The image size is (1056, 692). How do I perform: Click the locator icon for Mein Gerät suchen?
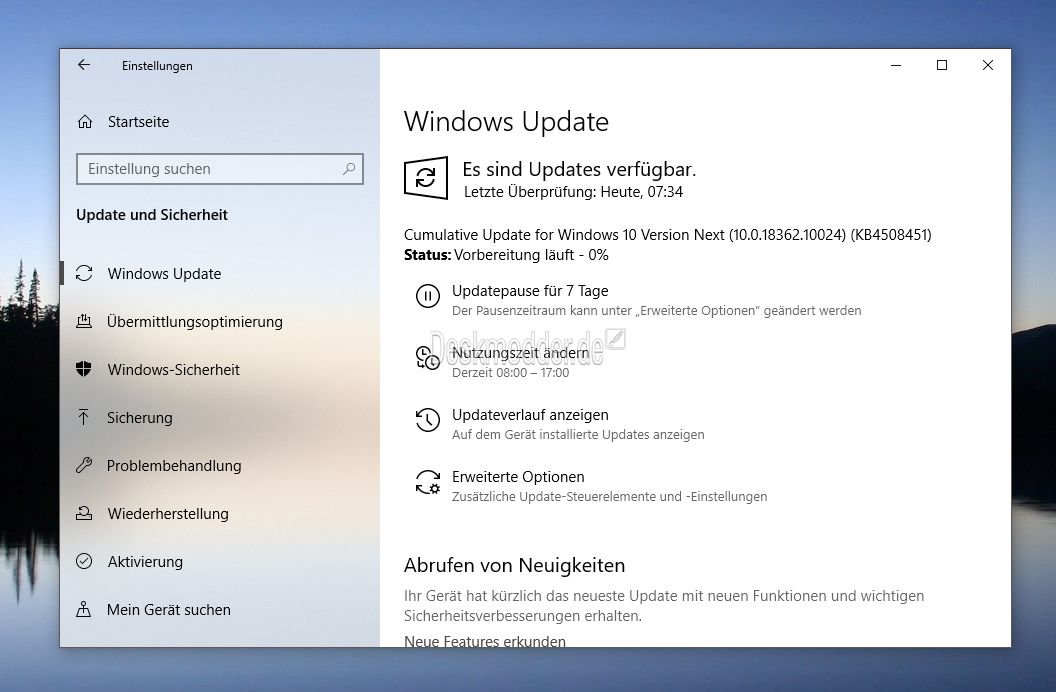coord(84,609)
